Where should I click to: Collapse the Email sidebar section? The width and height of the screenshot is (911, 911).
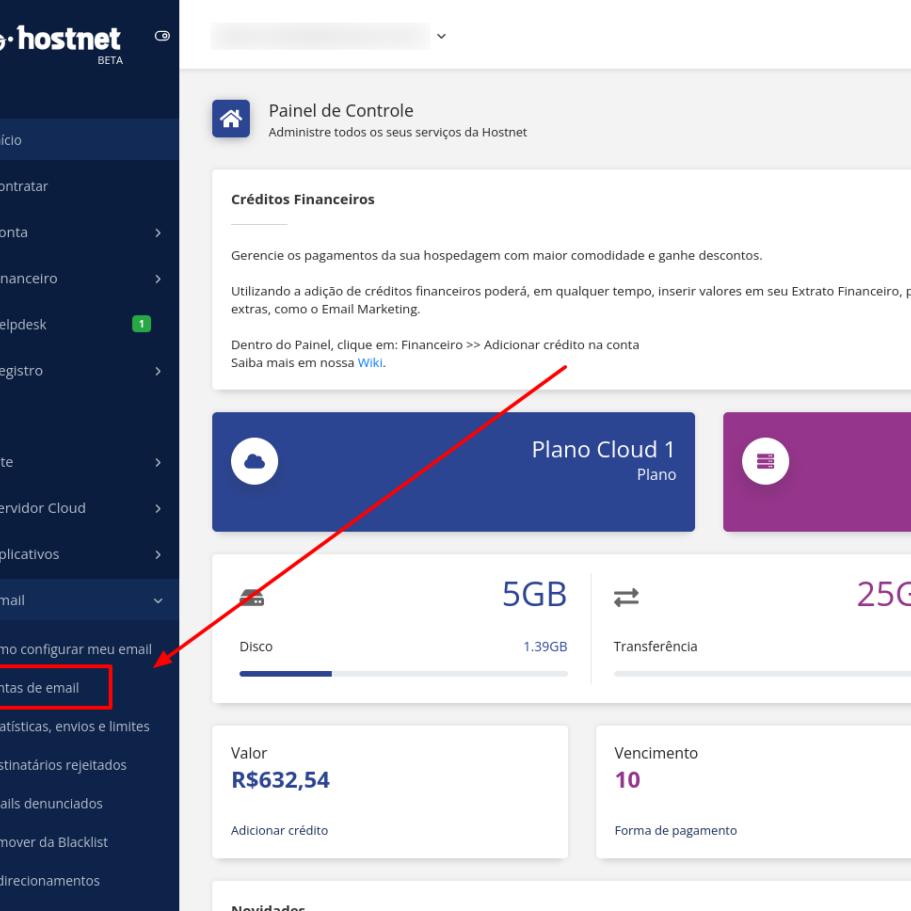coord(158,601)
